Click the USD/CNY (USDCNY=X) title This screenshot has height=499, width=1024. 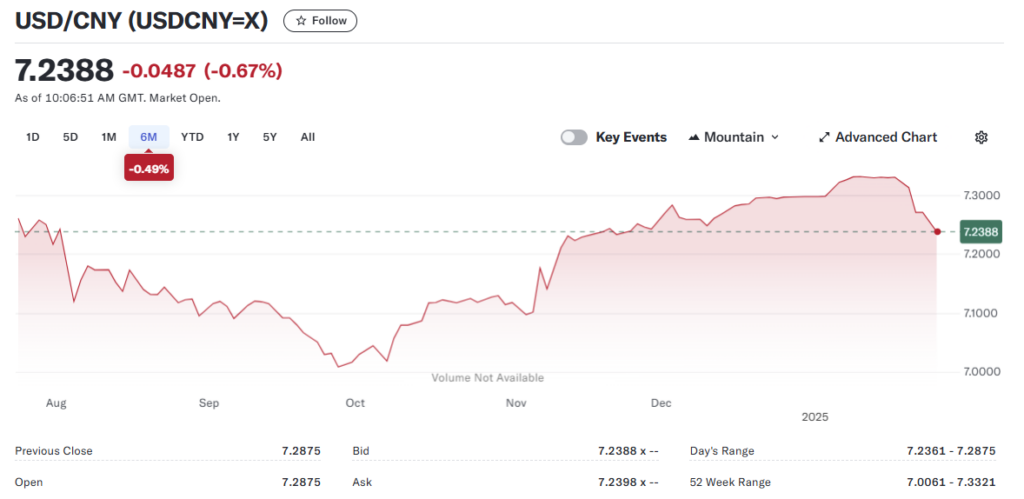(141, 21)
